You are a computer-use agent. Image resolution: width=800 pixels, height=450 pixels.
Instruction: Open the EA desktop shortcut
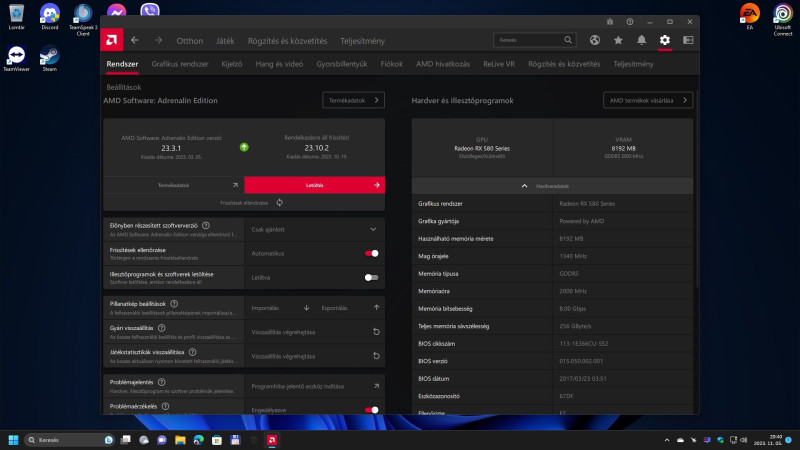(x=749, y=16)
